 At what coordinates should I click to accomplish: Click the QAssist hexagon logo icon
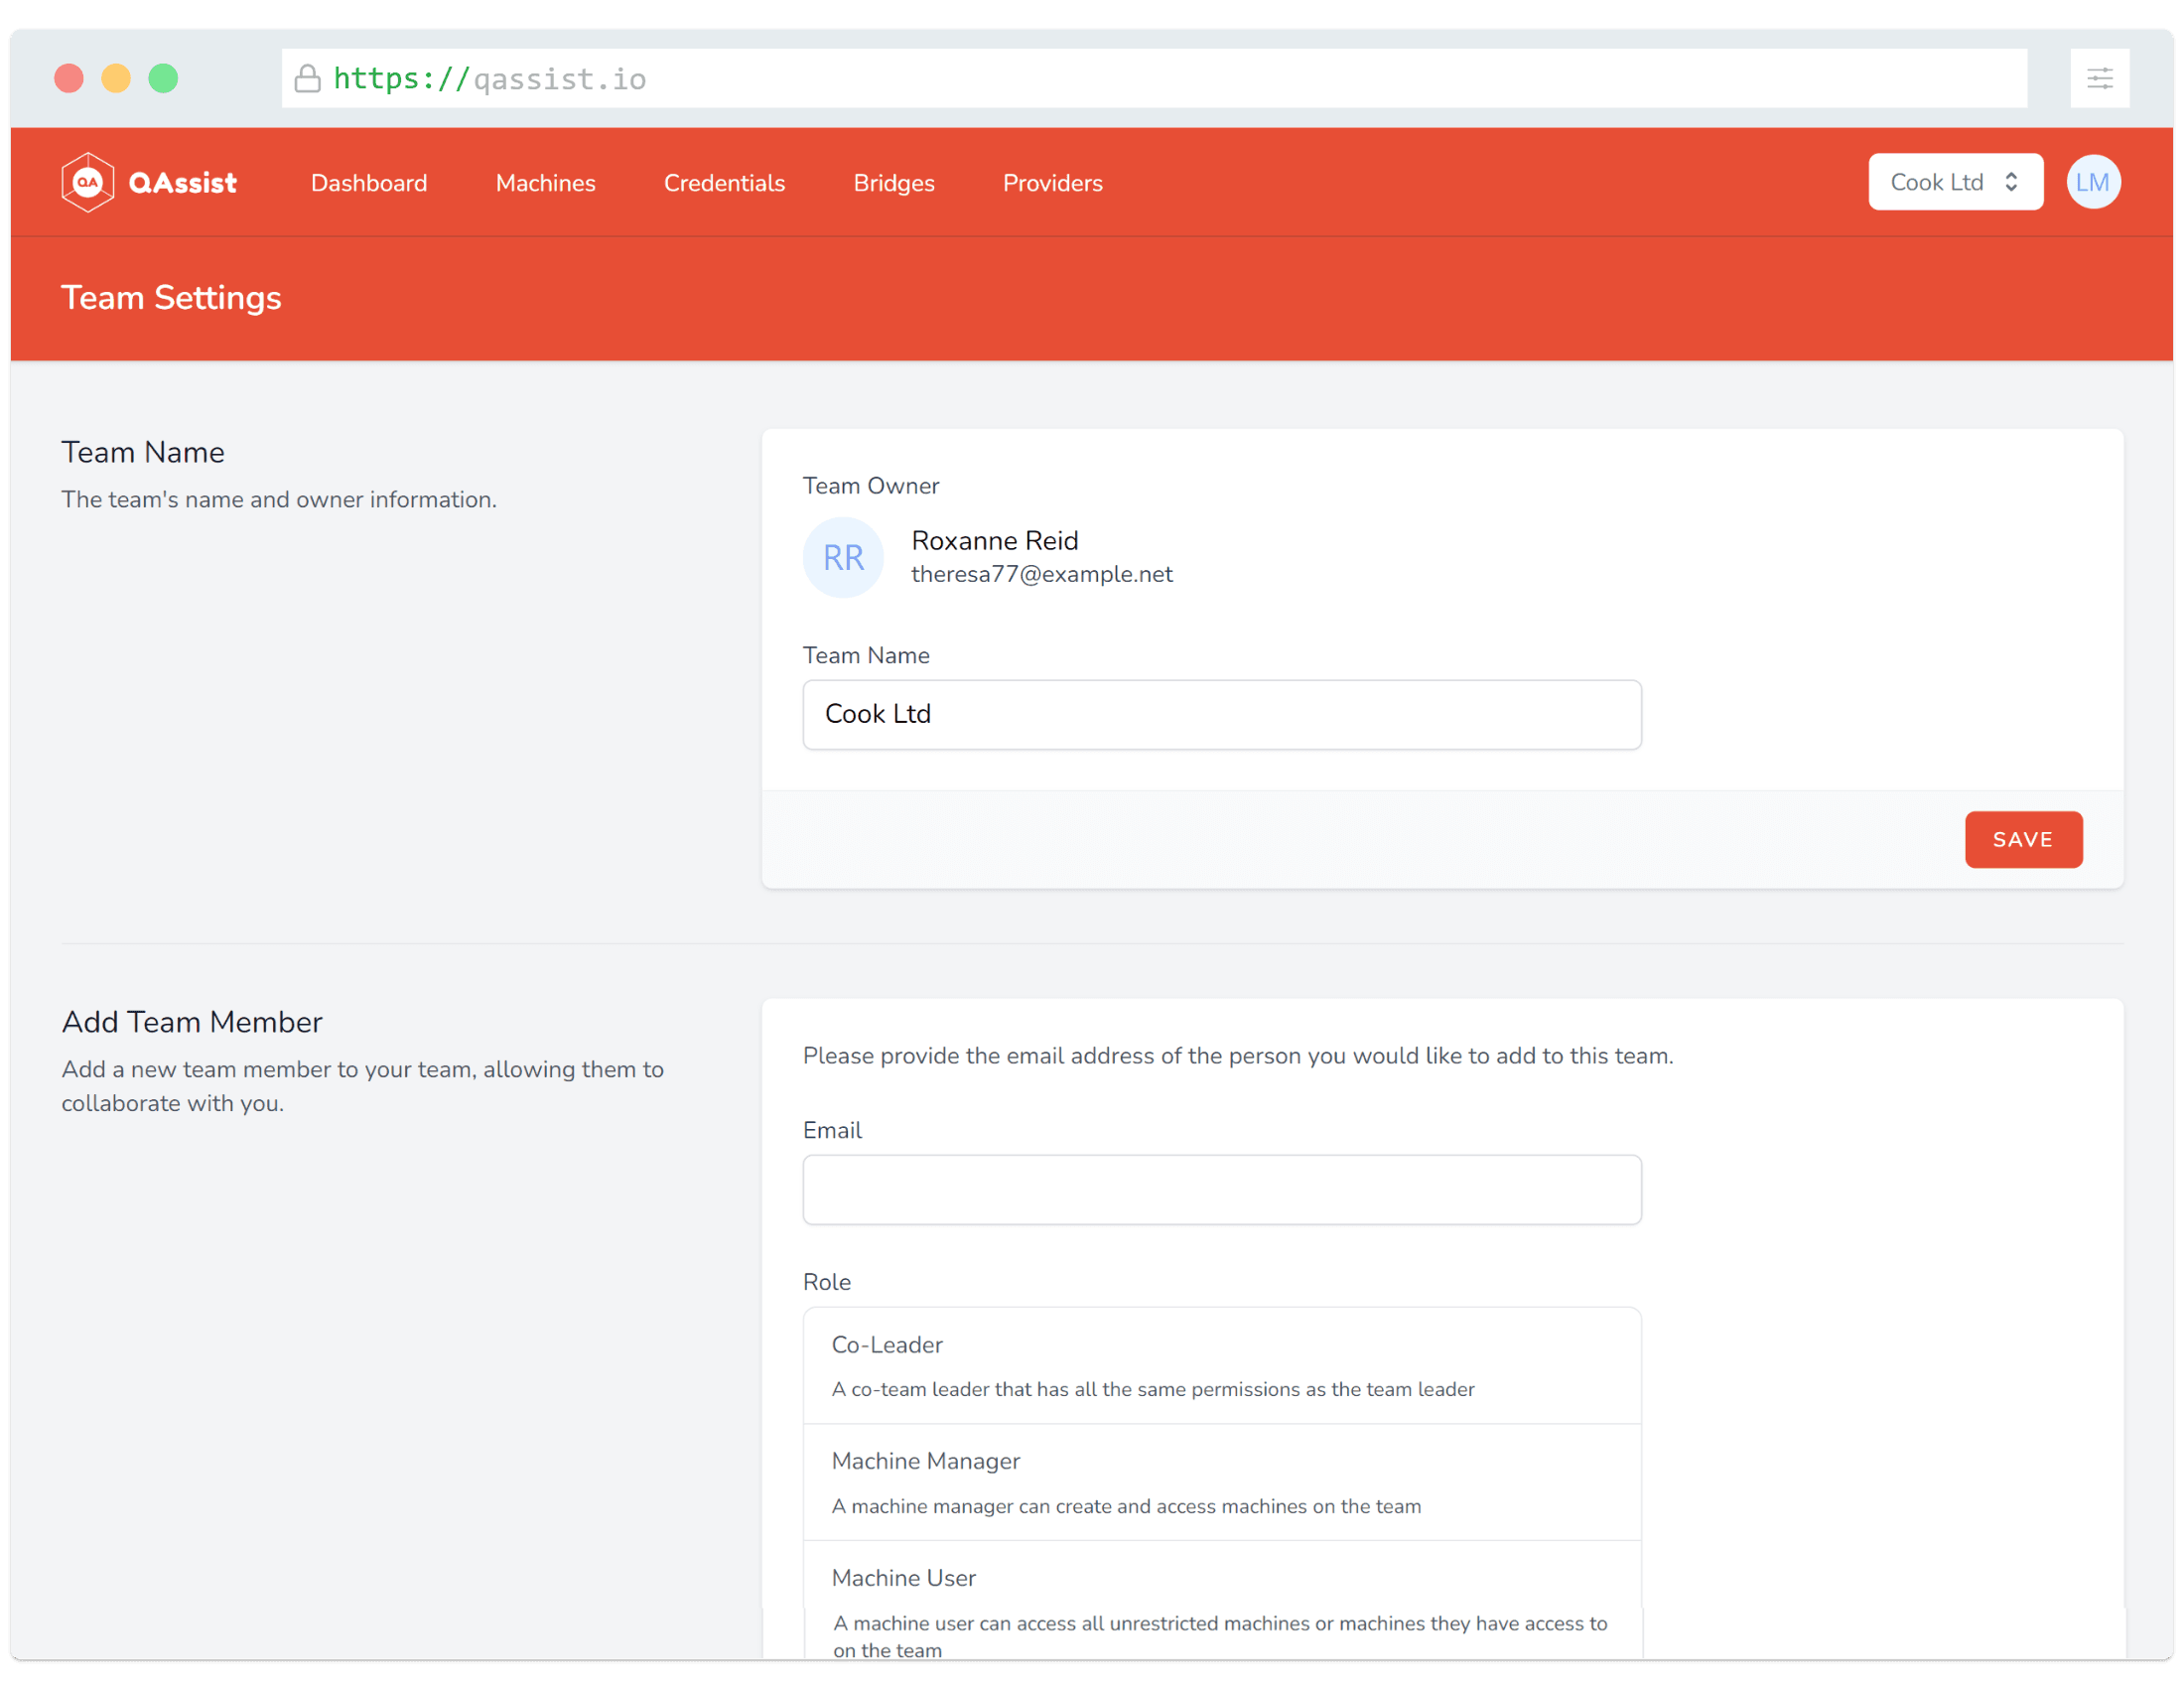[88, 182]
